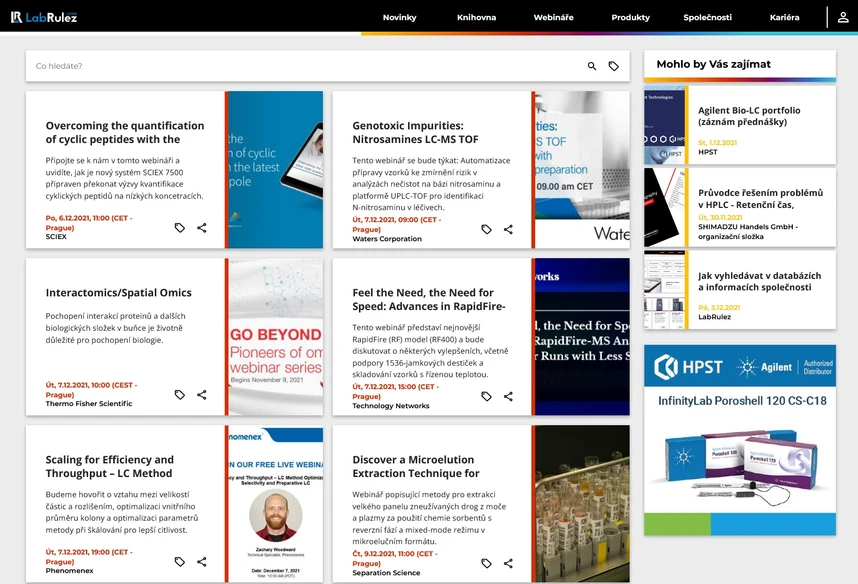Click the Agilent Bio-LC sidebar thumbnail

point(664,125)
